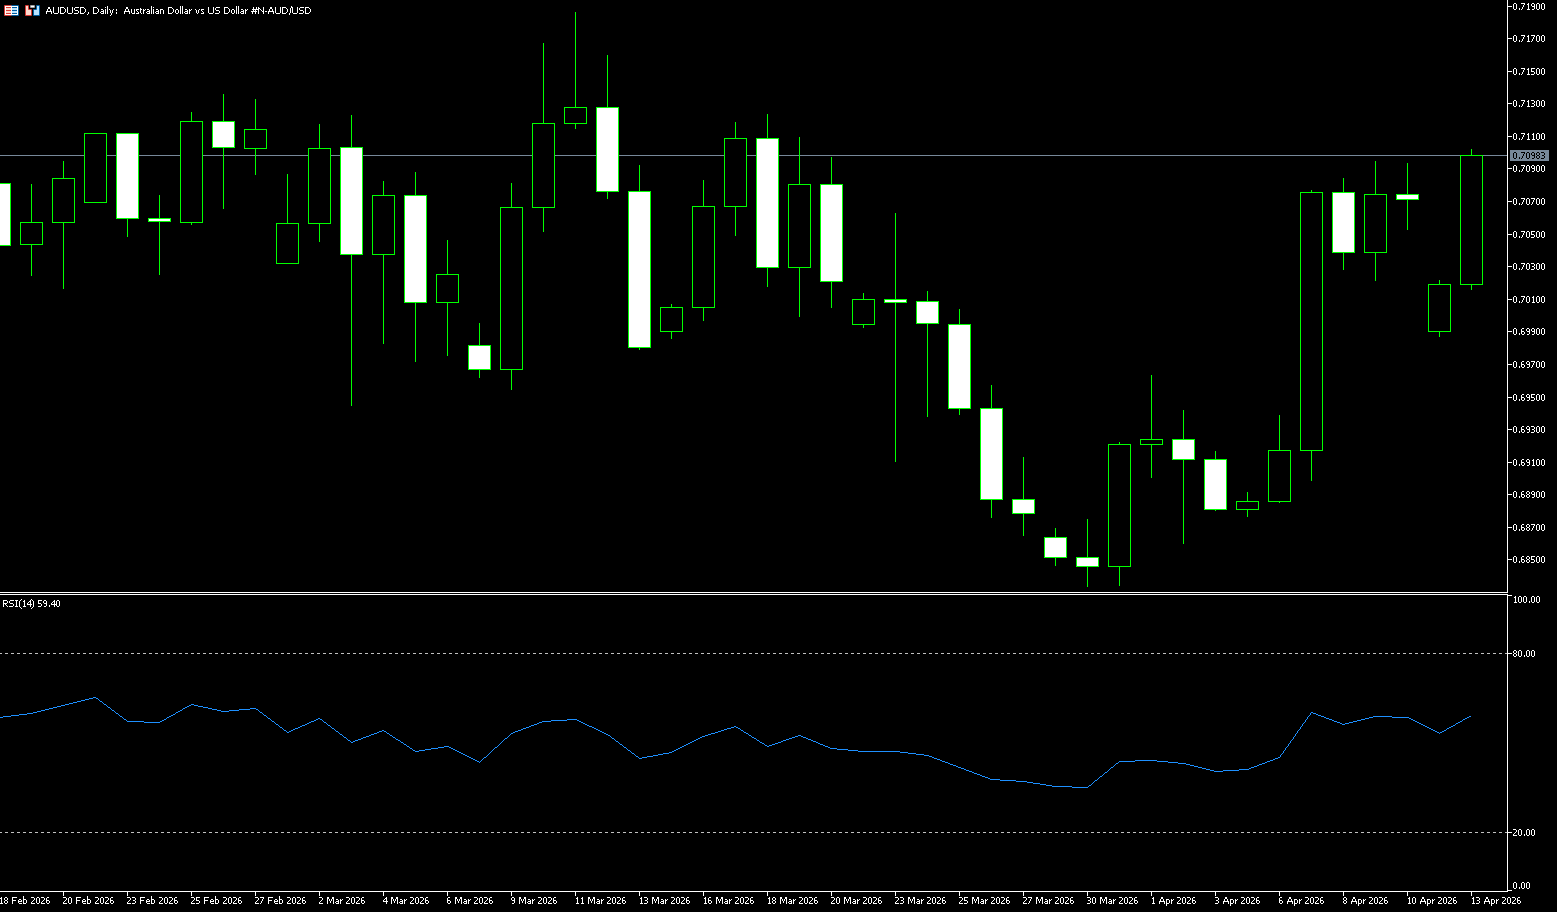
Task: Click the 0.71900 price scale label
Action: pos(1530,7)
